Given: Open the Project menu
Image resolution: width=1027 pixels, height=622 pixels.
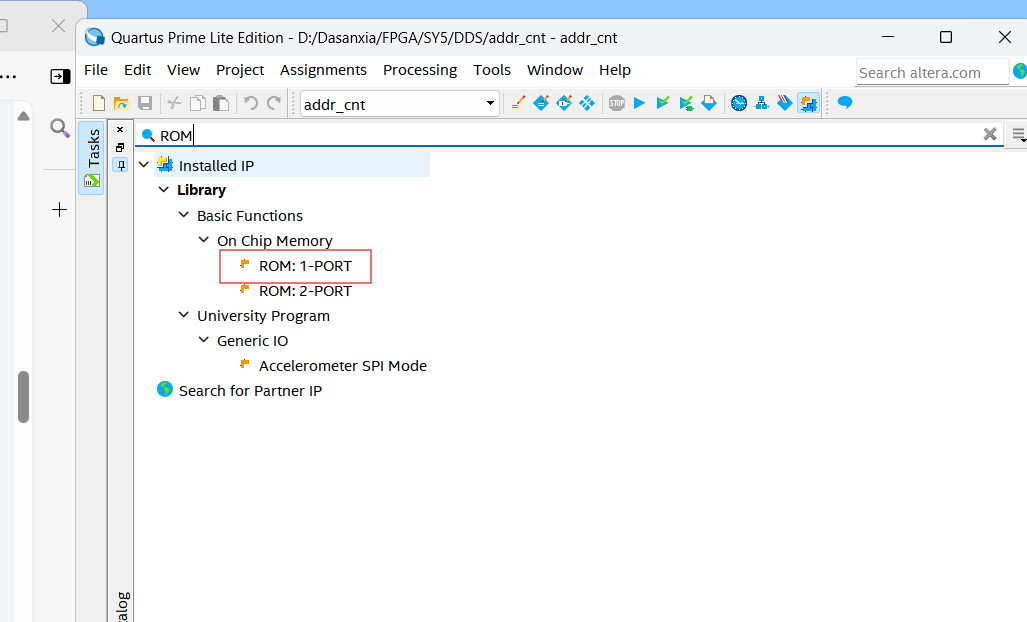Looking at the screenshot, I should point(240,70).
